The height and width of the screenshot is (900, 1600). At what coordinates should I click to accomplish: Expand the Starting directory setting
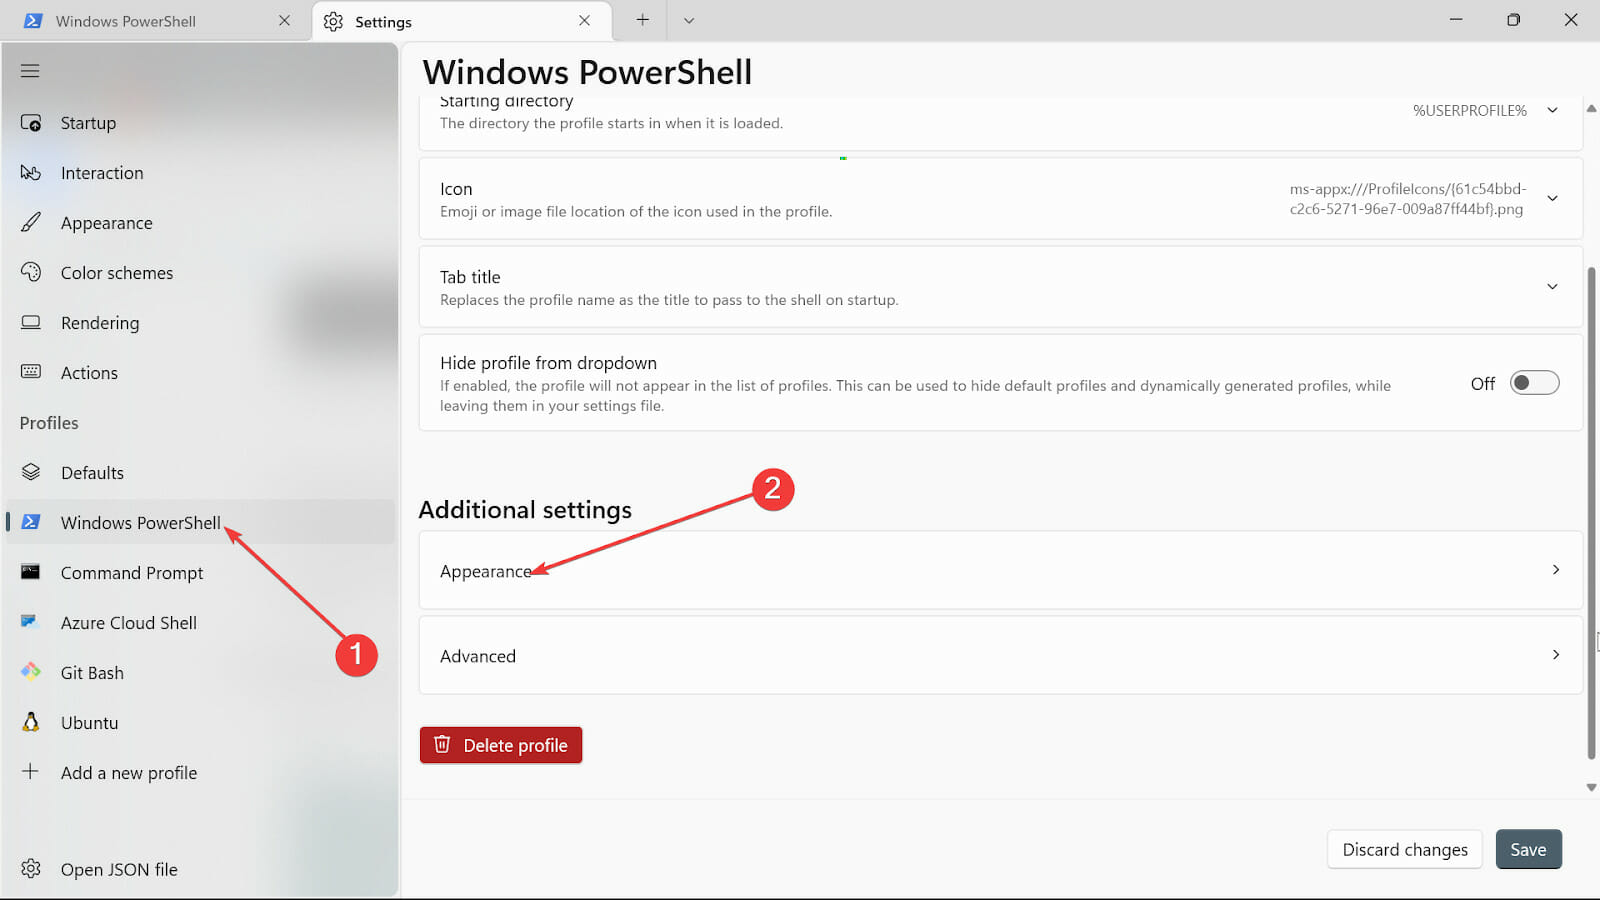pyautogui.click(x=1553, y=110)
